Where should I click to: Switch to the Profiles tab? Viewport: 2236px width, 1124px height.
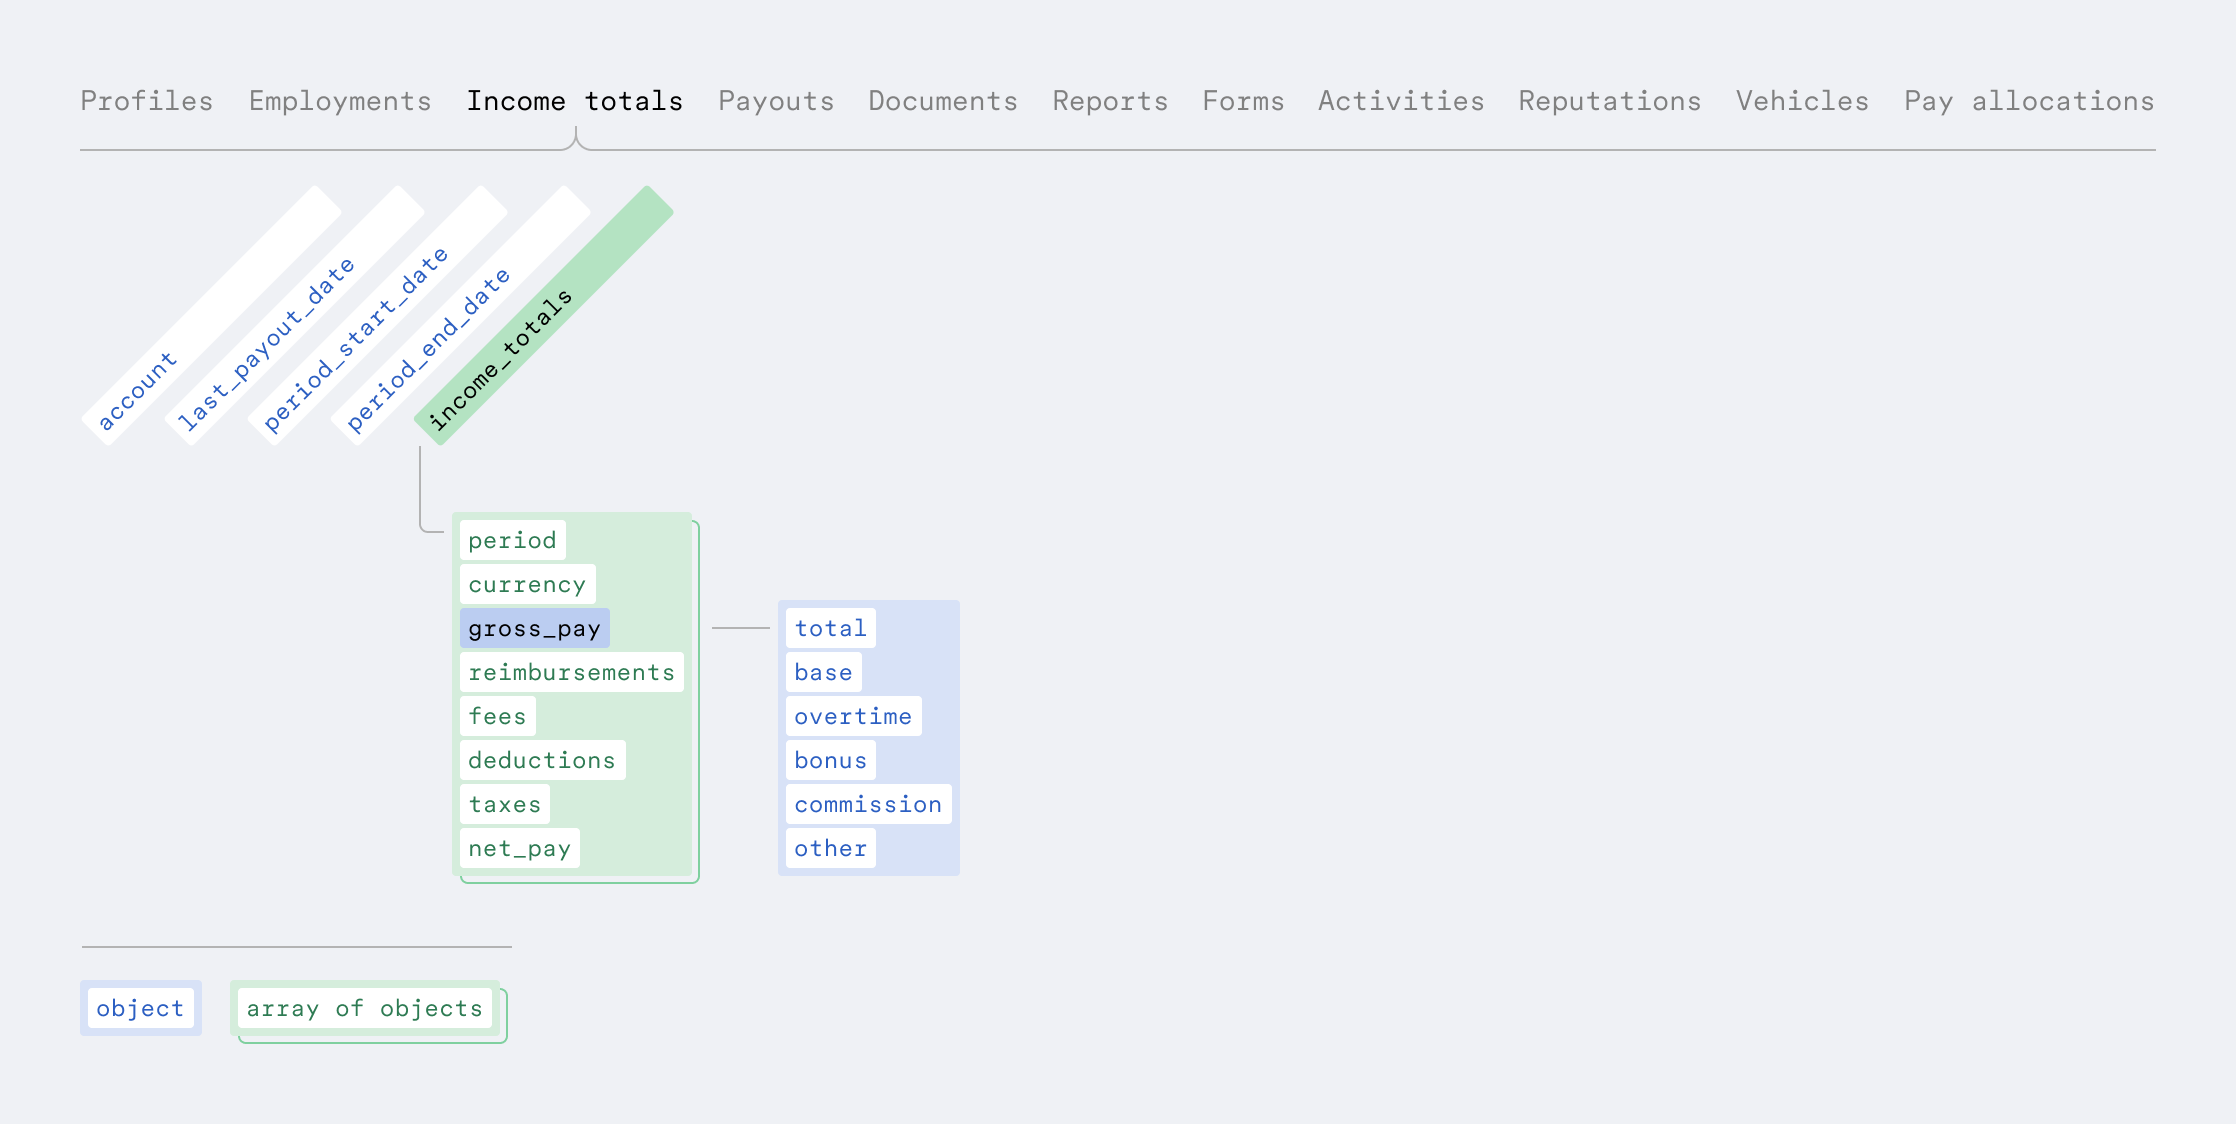point(146,101)
